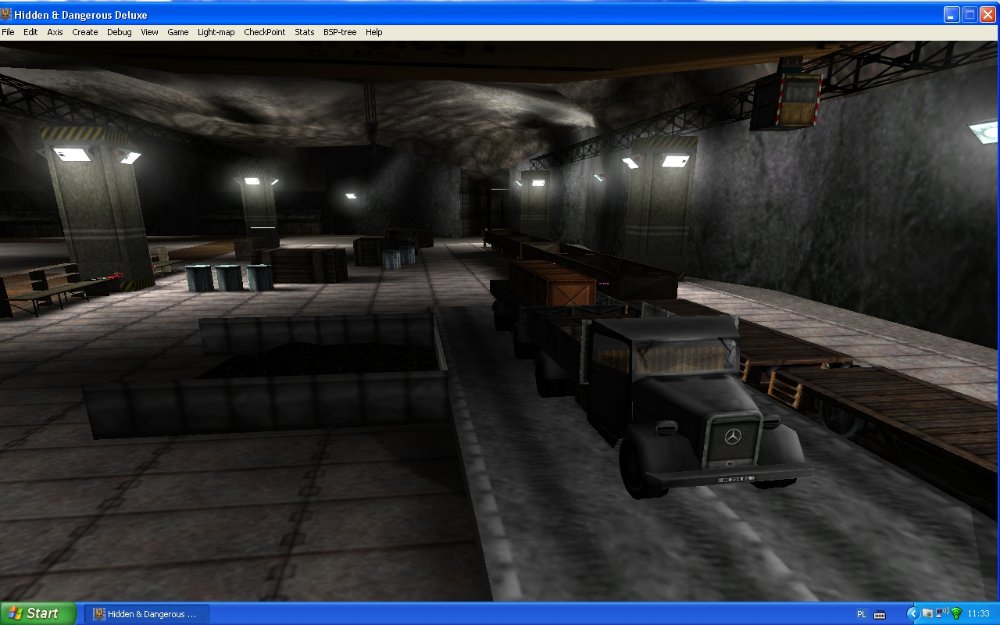Viewport: 1000px width, 625px height.
Task: Select Hidden & Dangerous taskbar button
Action: point(147,614)
